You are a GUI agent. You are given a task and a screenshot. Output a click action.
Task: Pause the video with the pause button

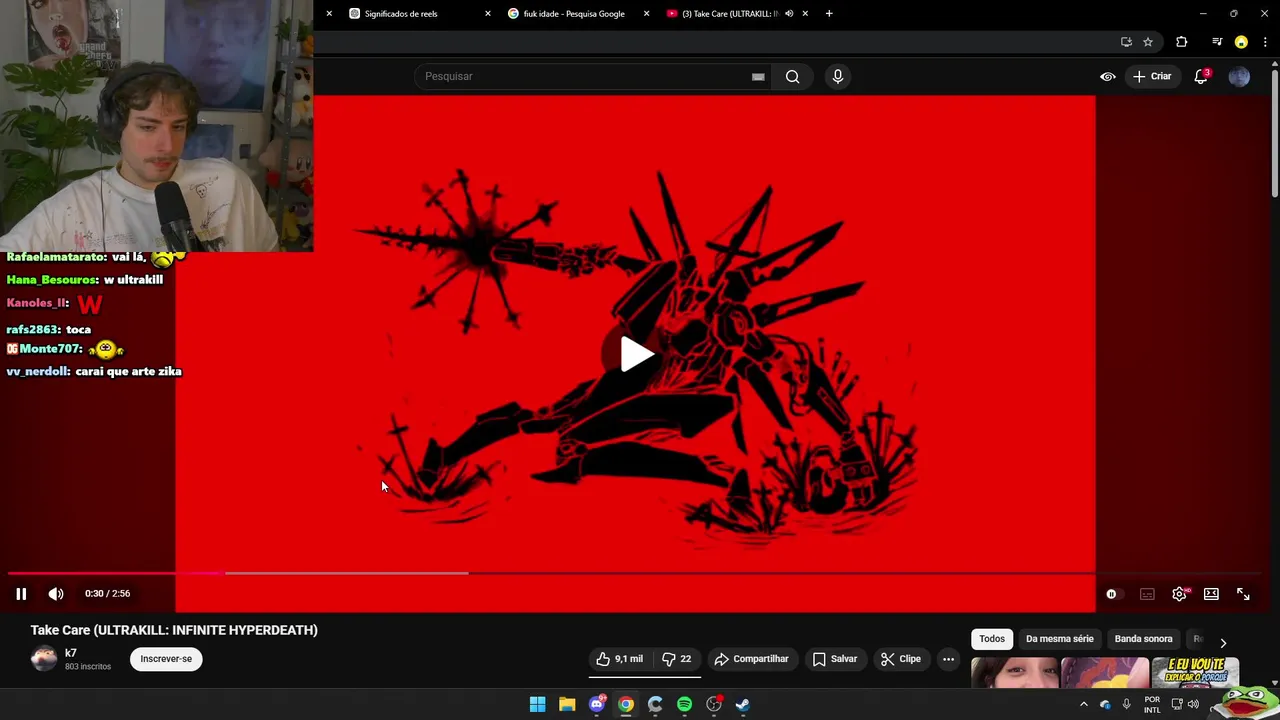pos(21,594)
